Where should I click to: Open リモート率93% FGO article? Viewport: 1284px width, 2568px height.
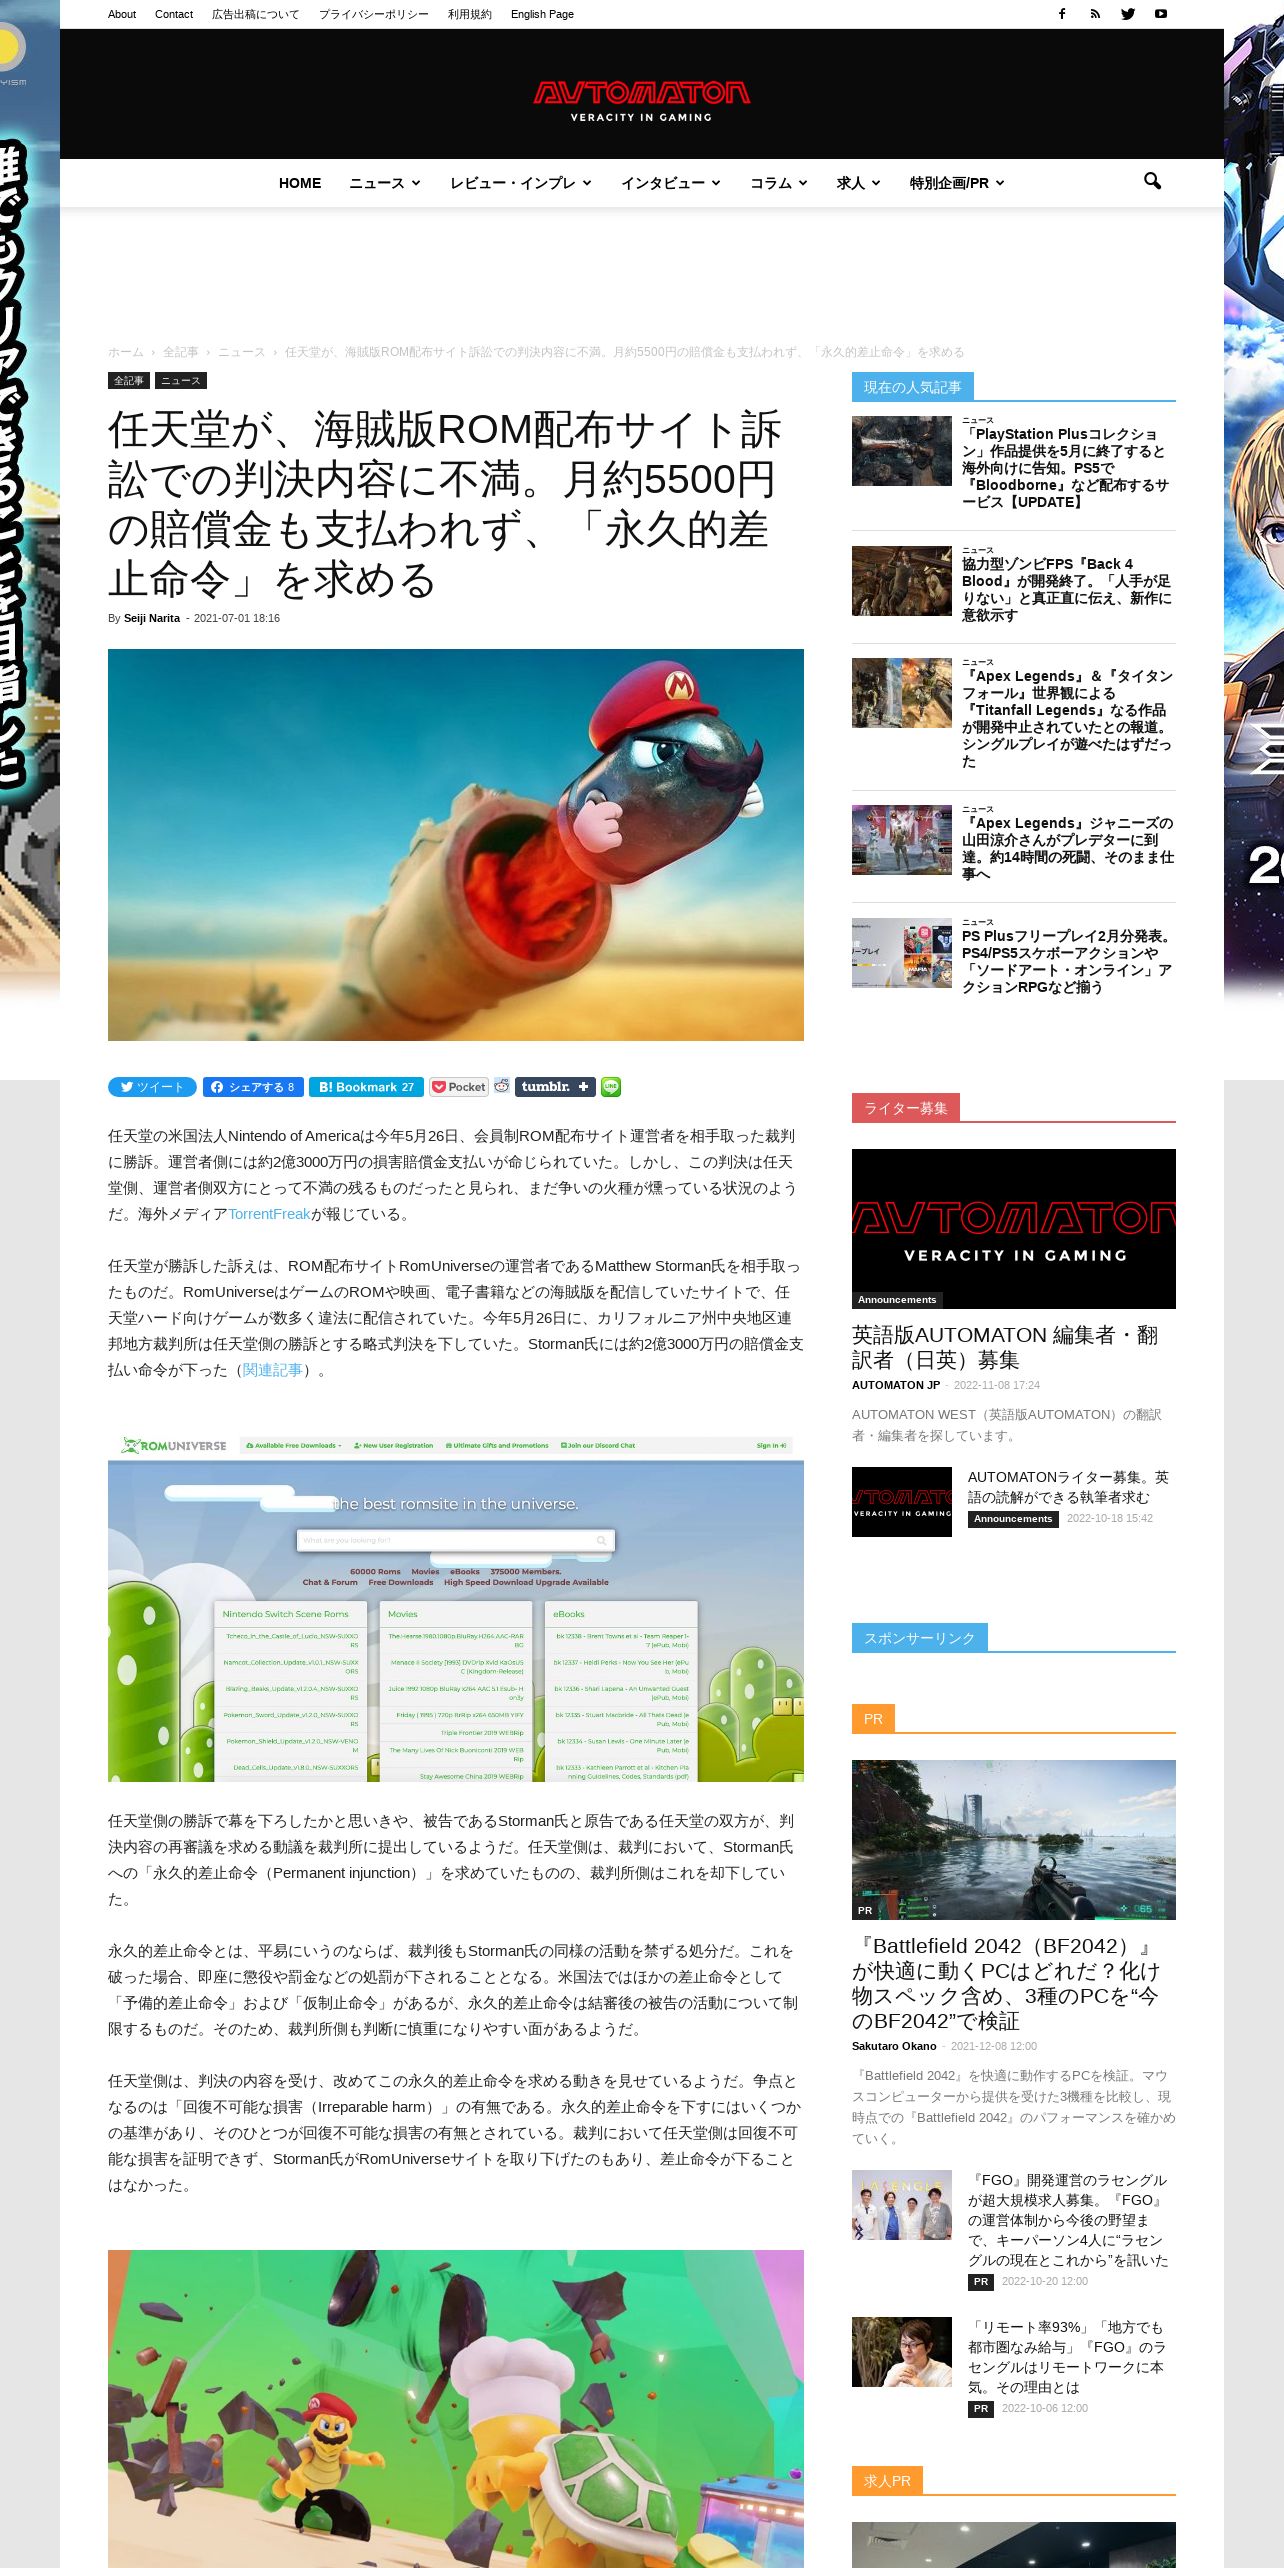1069,2357
